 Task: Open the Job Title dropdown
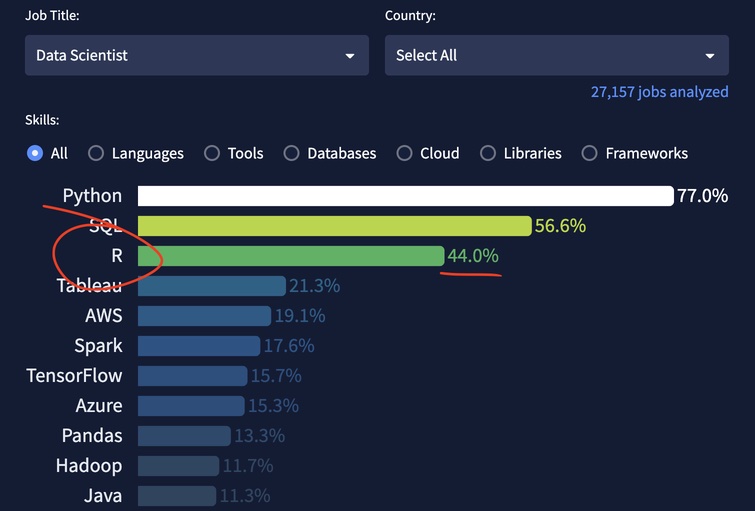pos(196,56)
